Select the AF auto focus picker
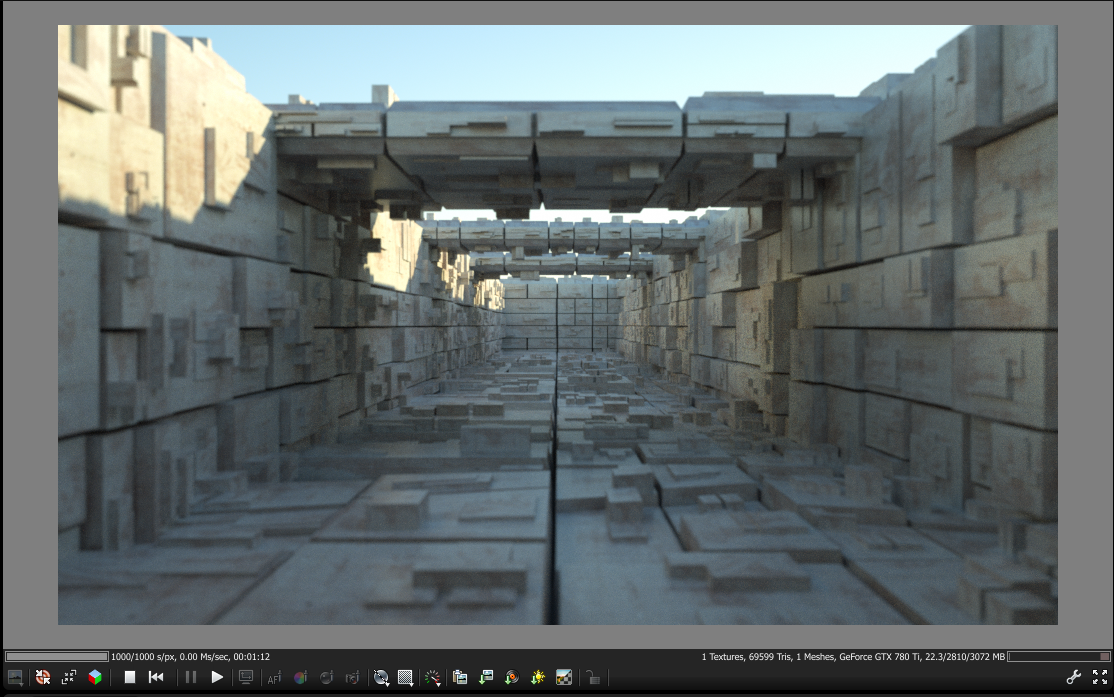This screenshot has width=1114, height=697. [x=274, y=678]
